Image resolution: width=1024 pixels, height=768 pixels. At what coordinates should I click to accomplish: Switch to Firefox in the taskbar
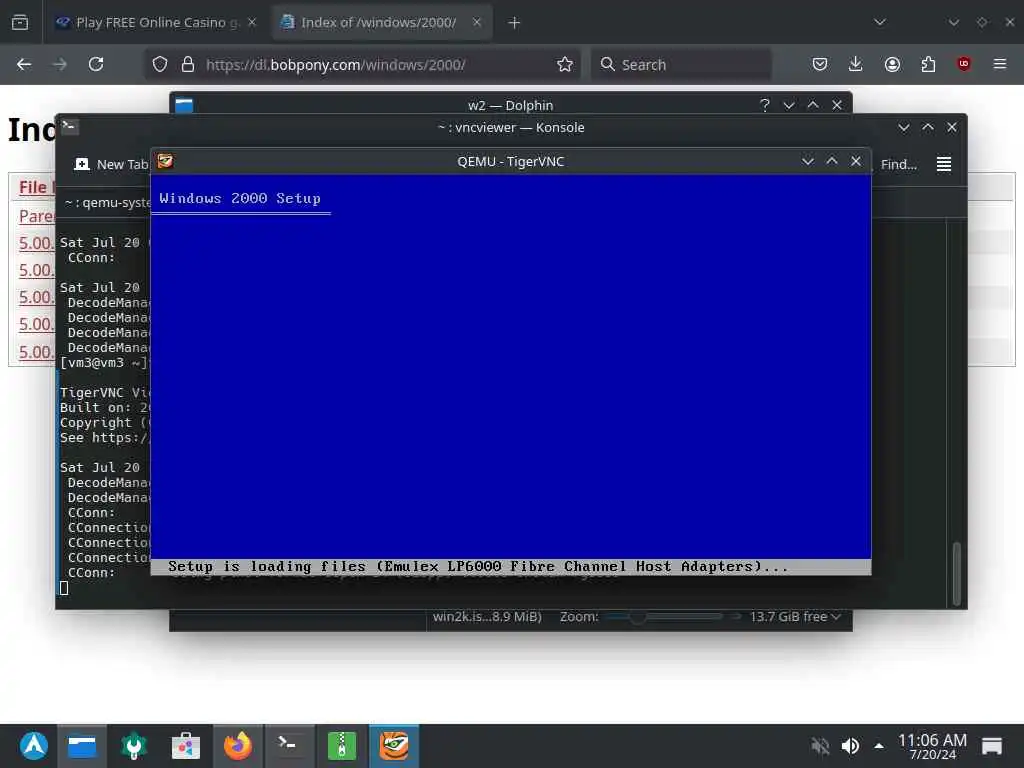[238, 746]
